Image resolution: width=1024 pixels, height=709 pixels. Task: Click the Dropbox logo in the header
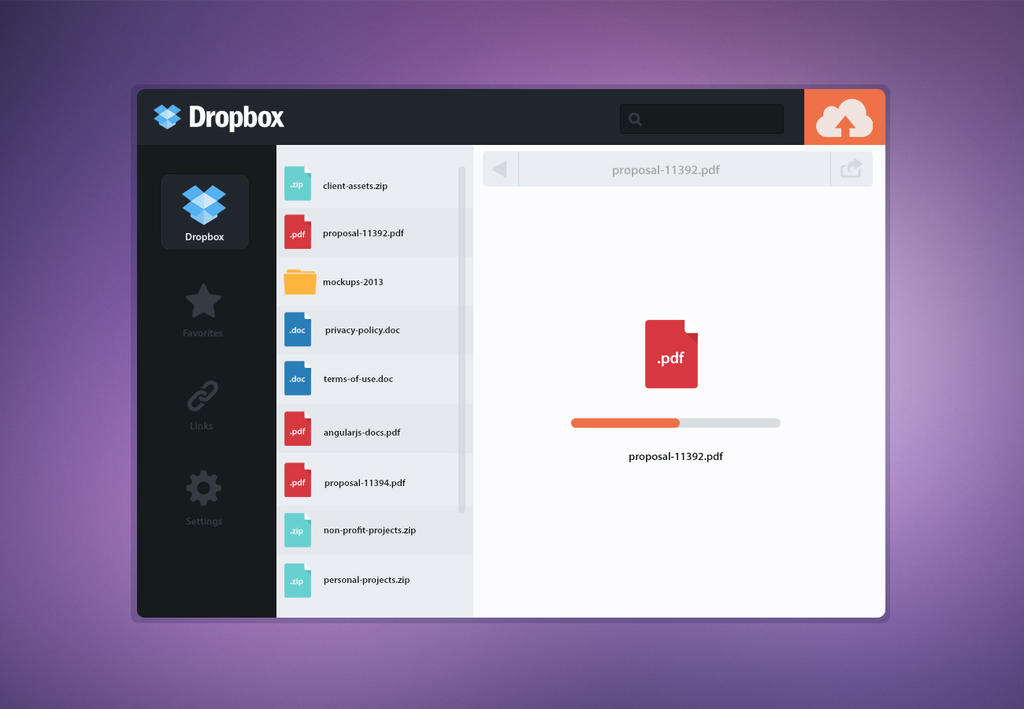click(x=219, y=118)
